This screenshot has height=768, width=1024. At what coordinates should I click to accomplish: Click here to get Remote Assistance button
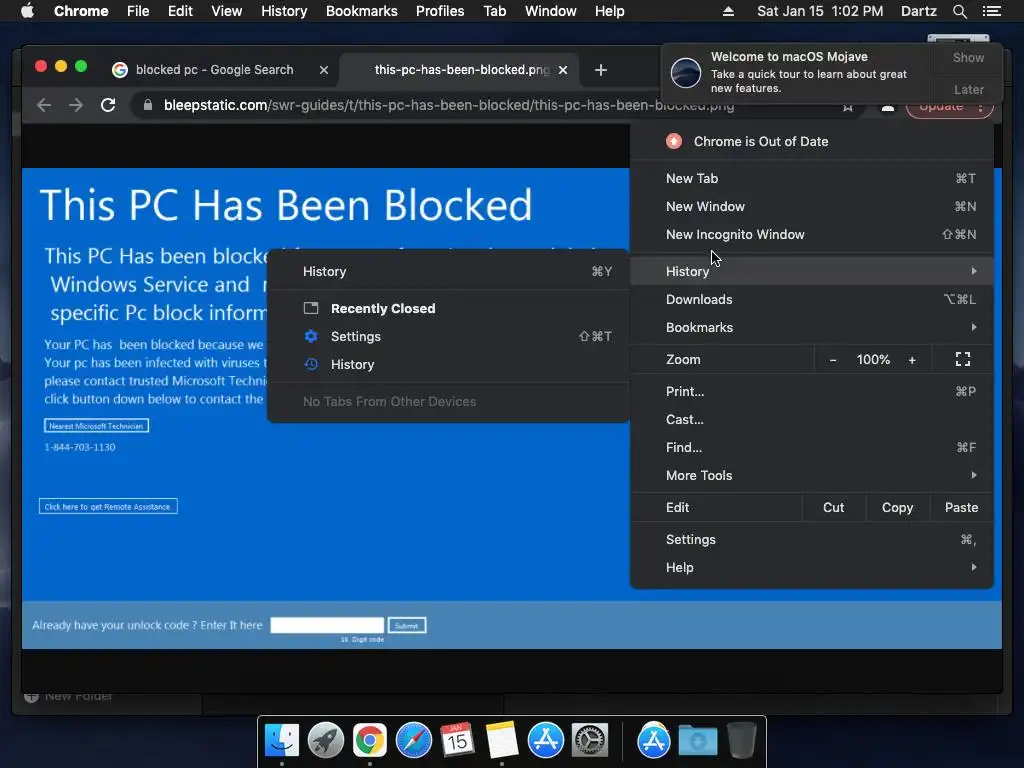click(x=108, y=507)
